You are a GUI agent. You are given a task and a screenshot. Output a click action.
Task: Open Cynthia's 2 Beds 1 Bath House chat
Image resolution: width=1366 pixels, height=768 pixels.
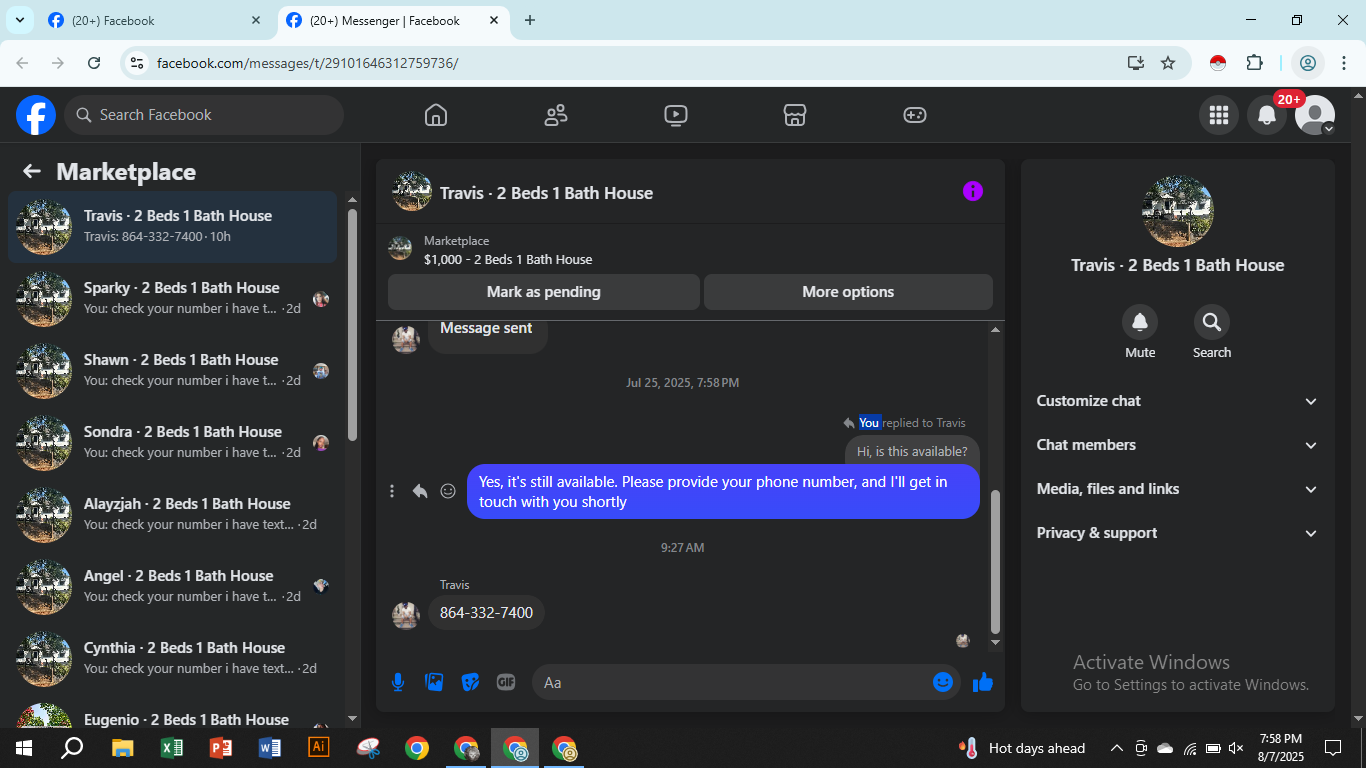(x=173, y=659)
